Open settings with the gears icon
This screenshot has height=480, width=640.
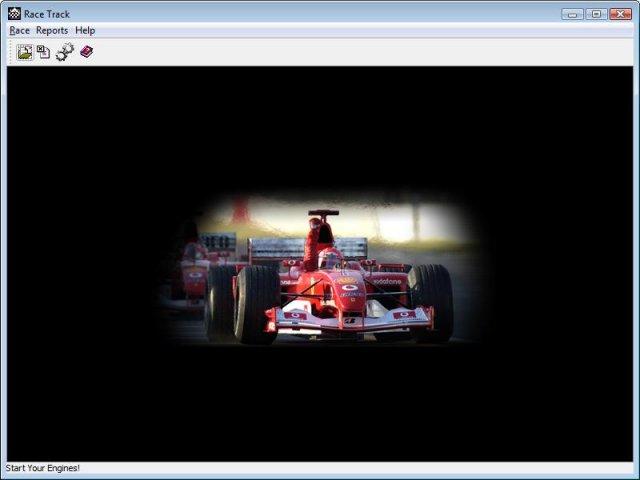coord(65,52)
